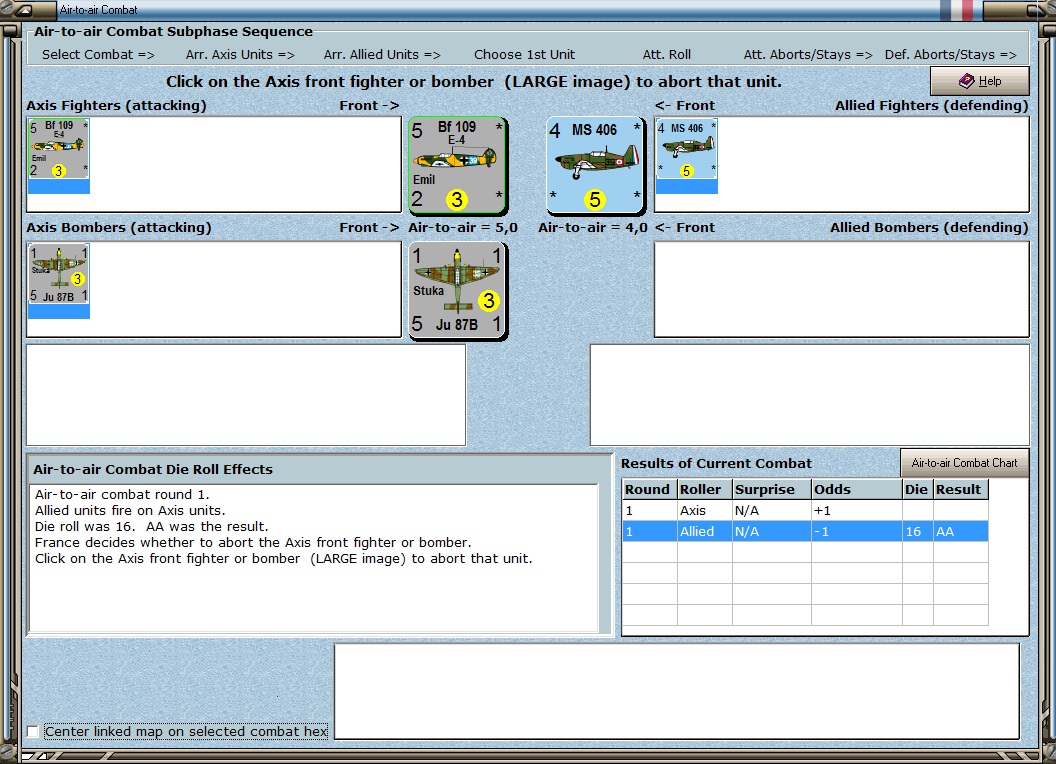Image resolution: width=1056 pixels, height=764 pixels.
Task: Click the large MS 406 Allied fighter counter
Action: click(x=595, y=165)
